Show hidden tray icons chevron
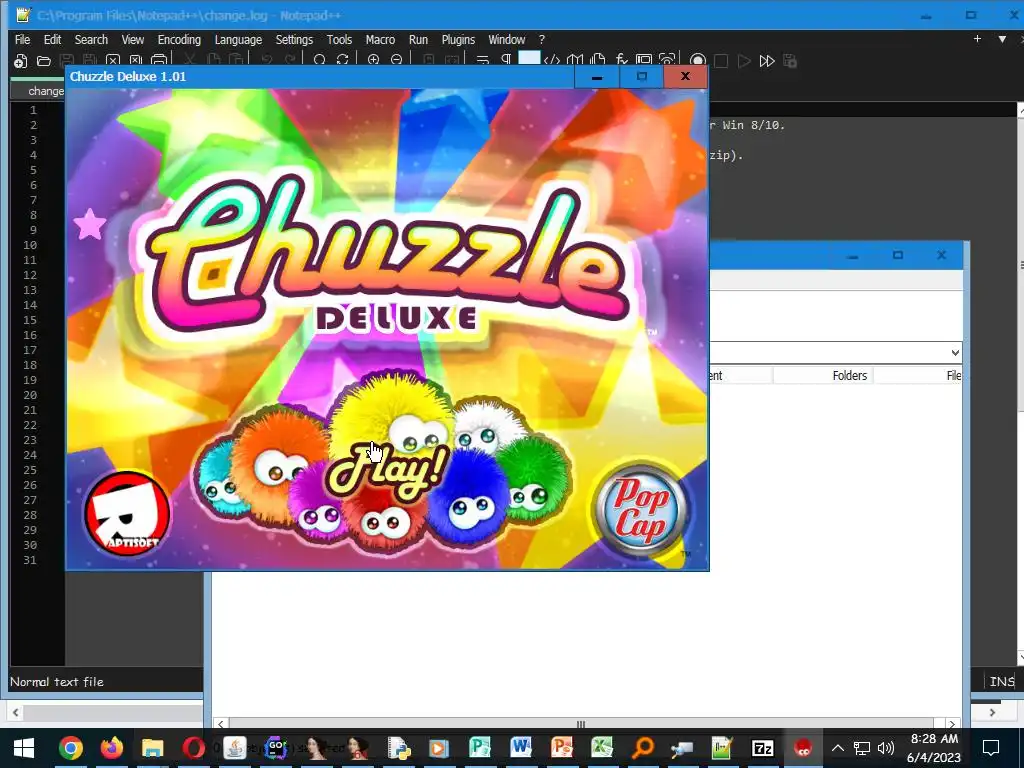The width and height of the screenshot is (1024, 768). pos(838,748)
